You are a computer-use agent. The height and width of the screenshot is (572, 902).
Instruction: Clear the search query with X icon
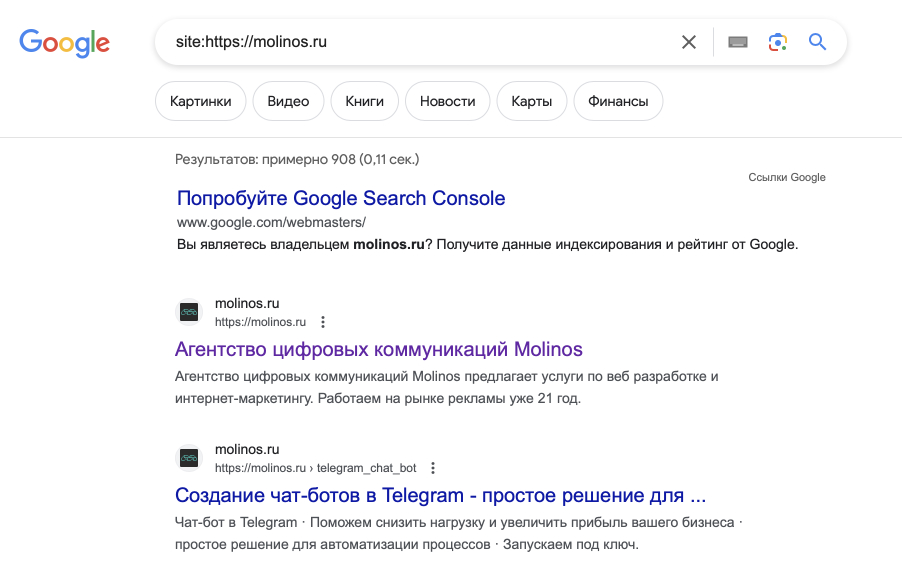pos(689,42)
